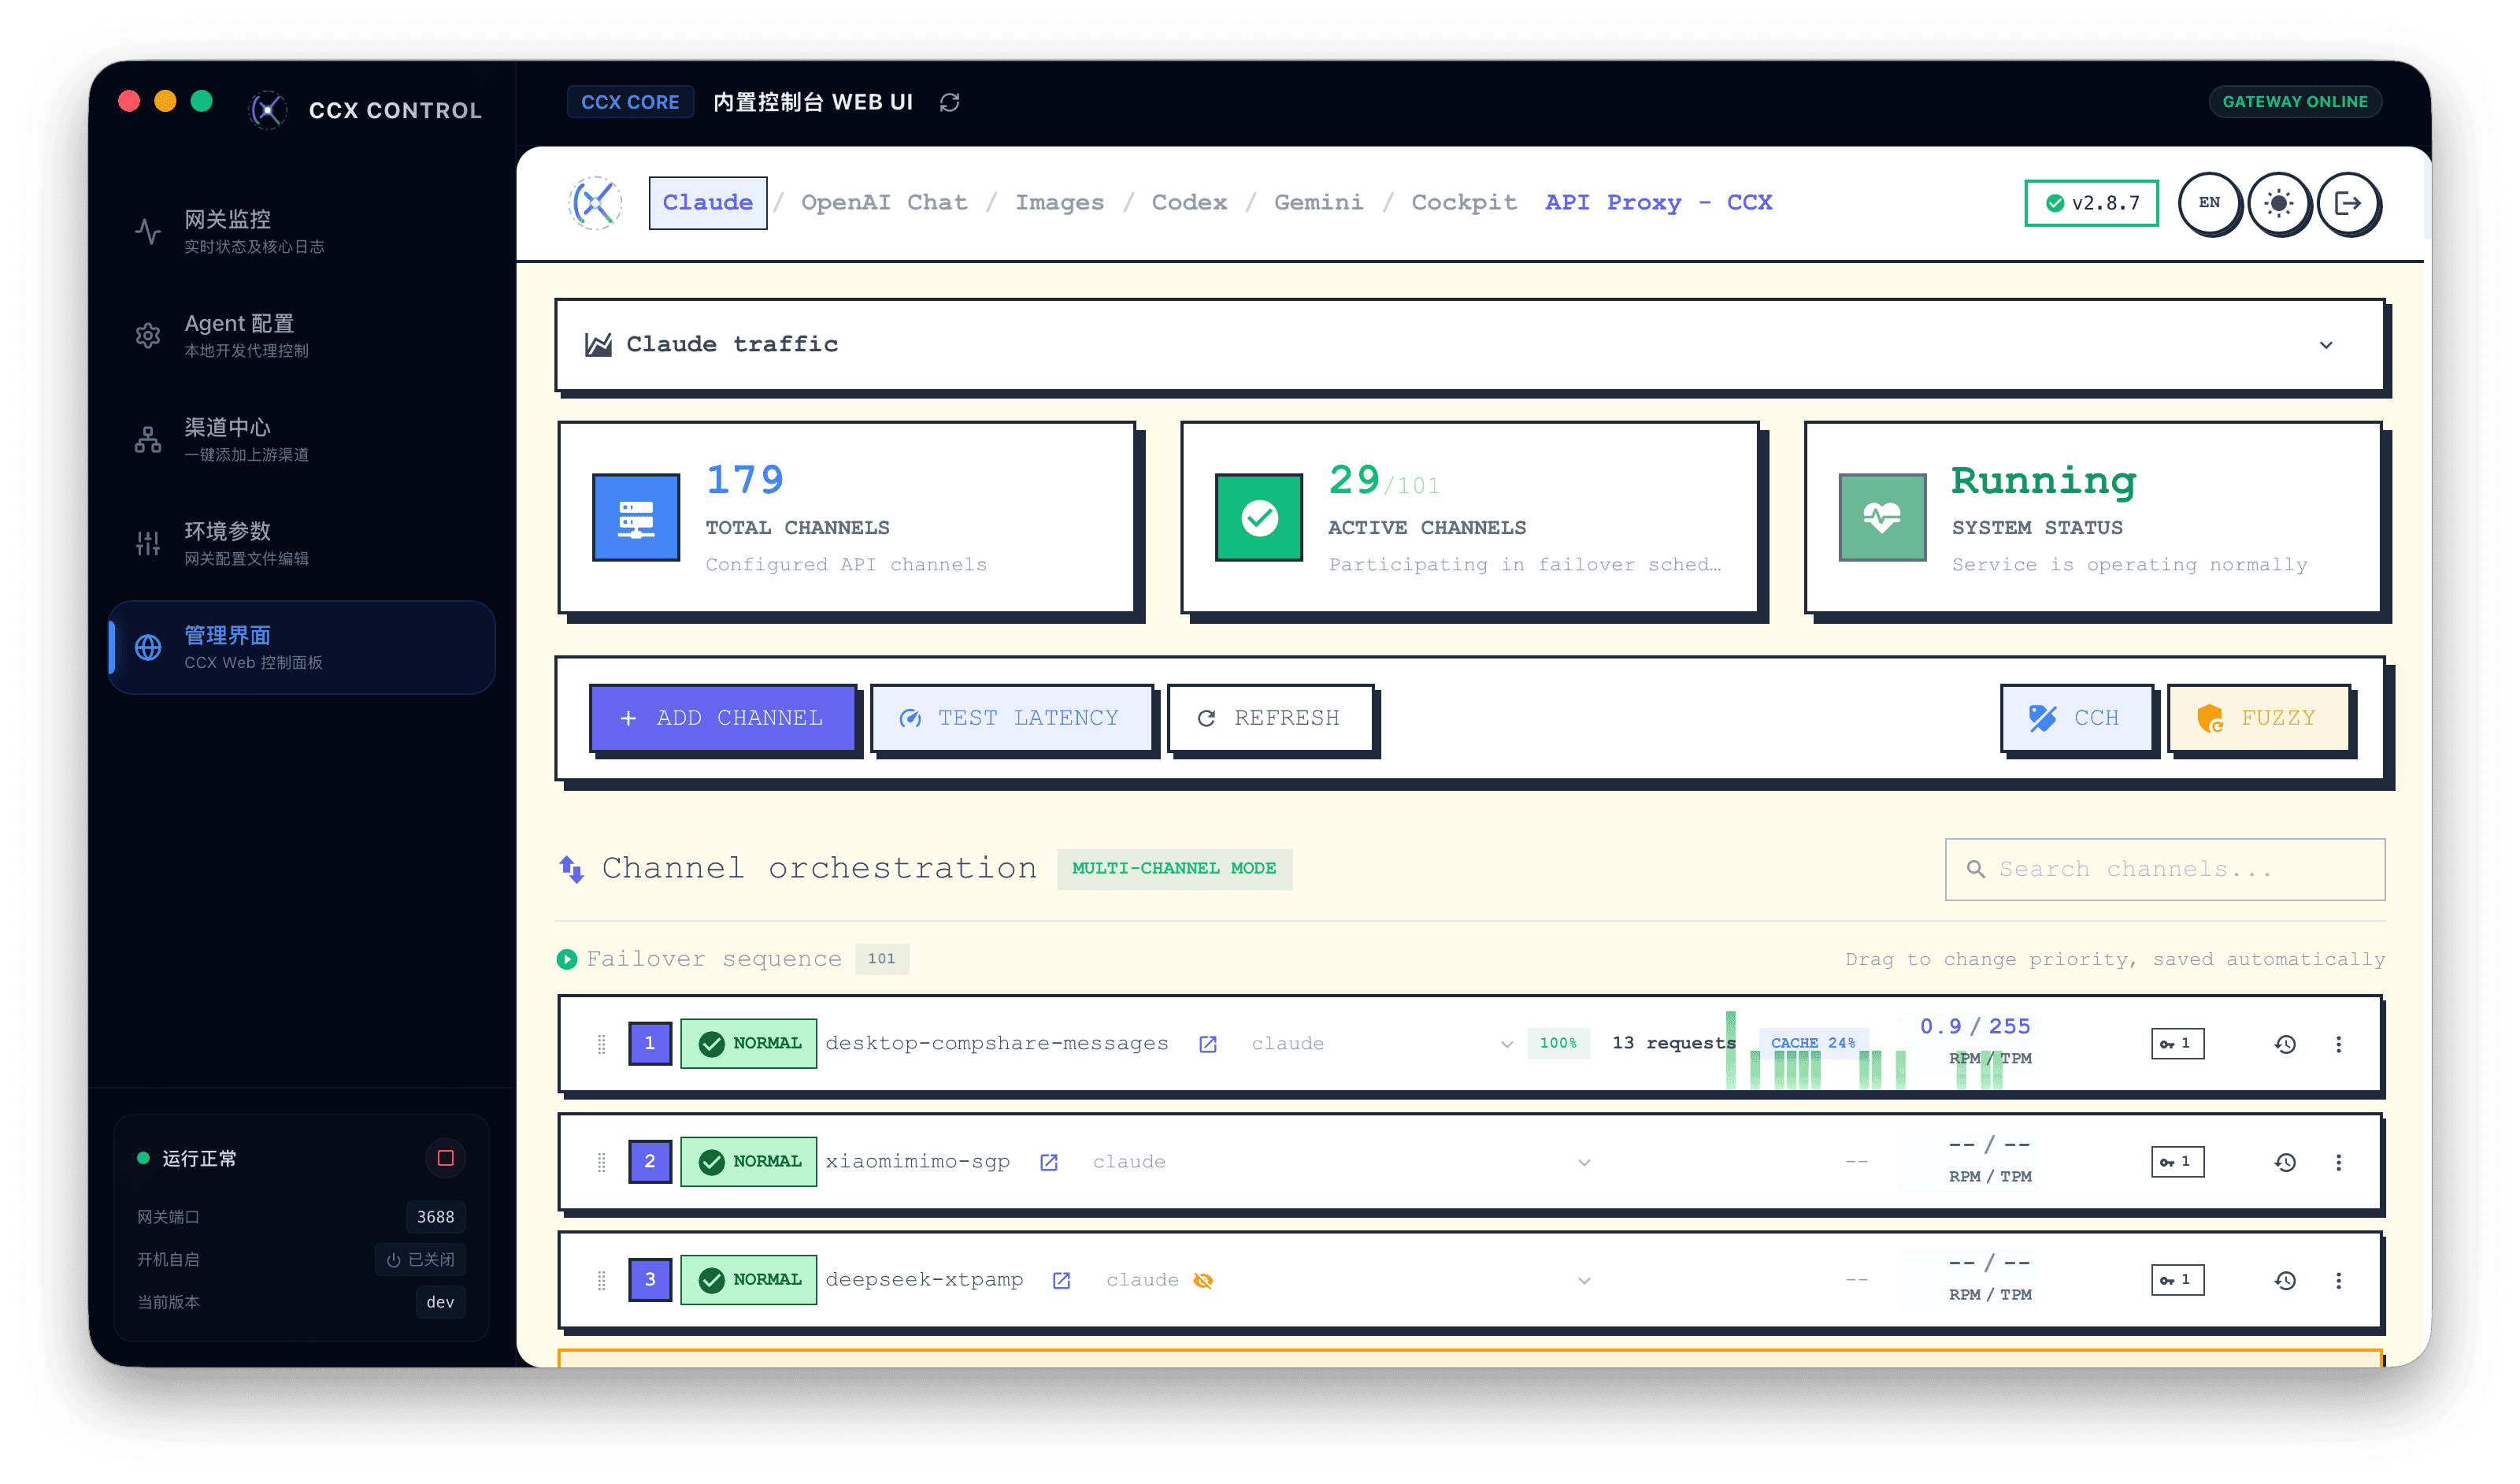The height and width of the screenshot is (1484, 2520).
Task: Select the Gemini tab
Action: pyautogui.click(x=1318, y=203)
